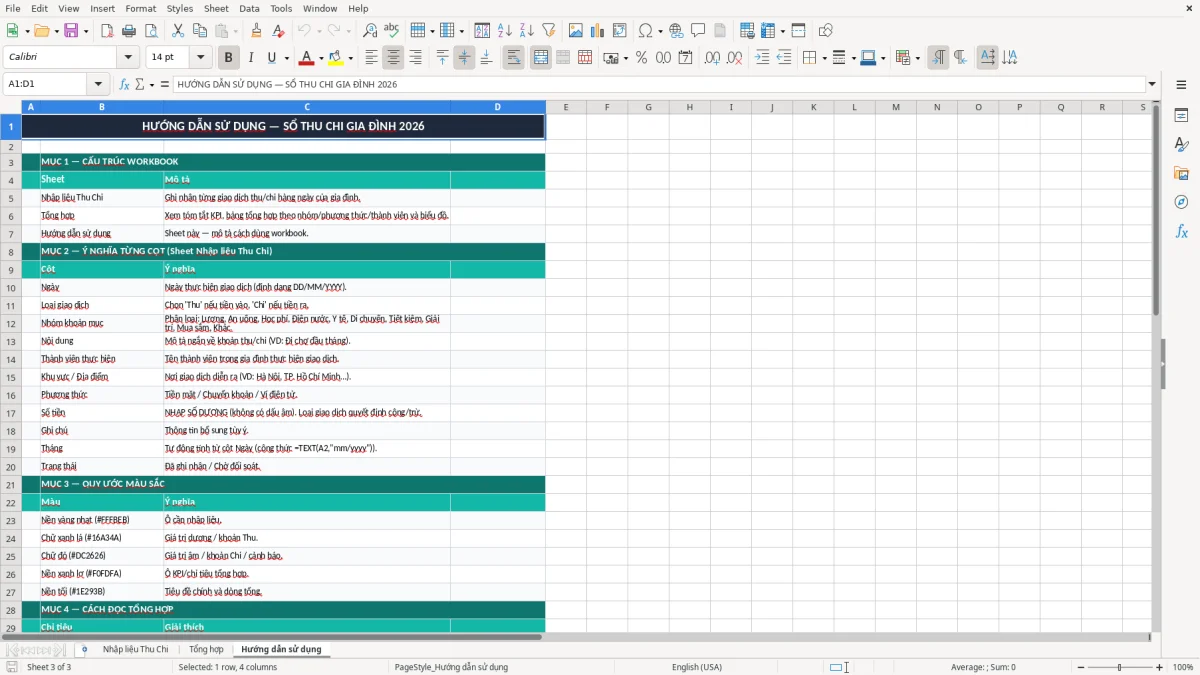Screen dimensions: 1200x675
Task: Toggle Merge and Center Cells button
Action: point(540,58)
